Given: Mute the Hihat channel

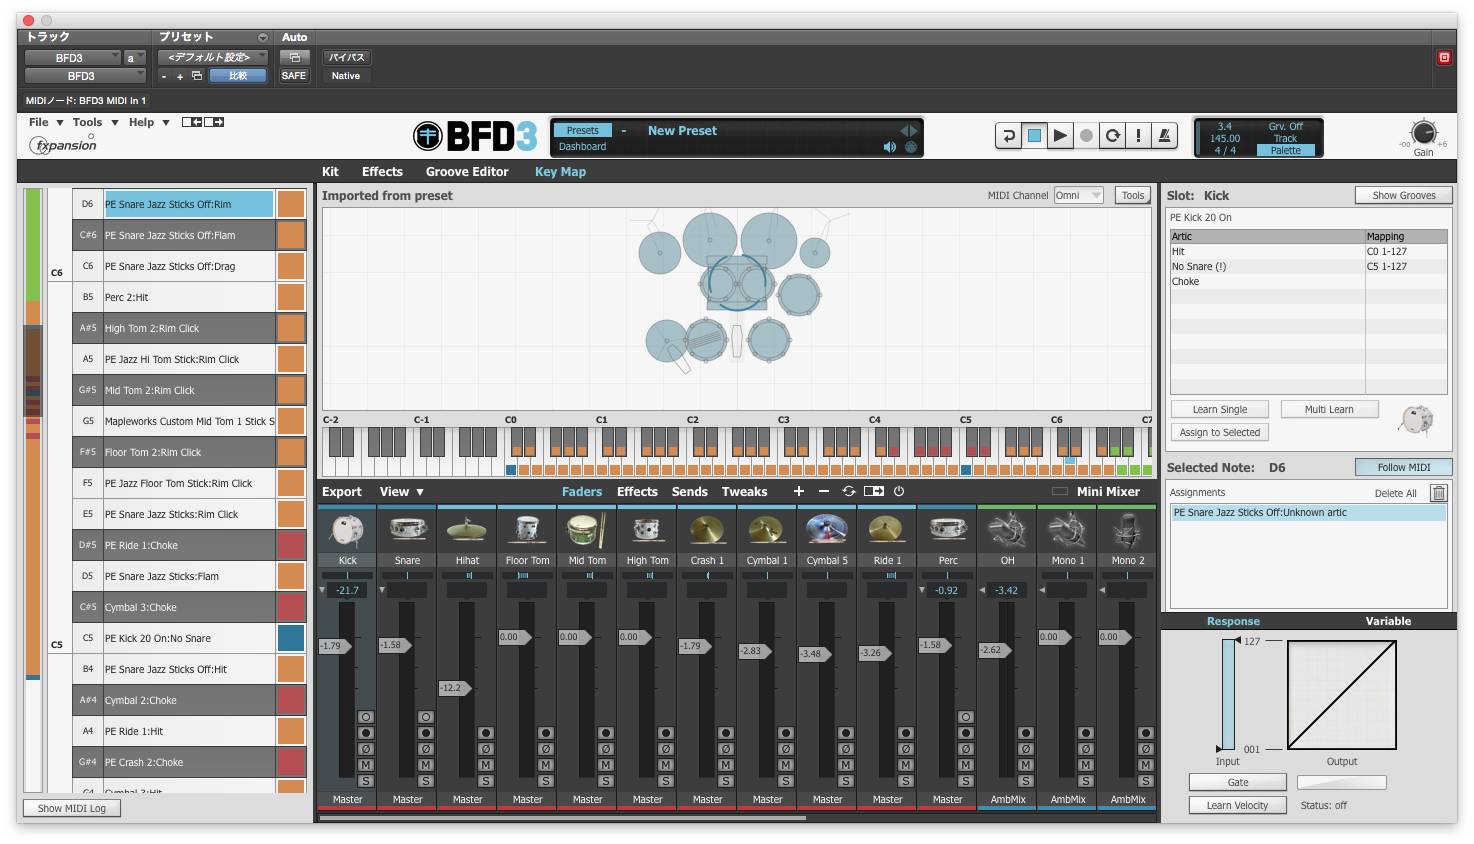Looking at the screenshot, I should pos(486,765).
